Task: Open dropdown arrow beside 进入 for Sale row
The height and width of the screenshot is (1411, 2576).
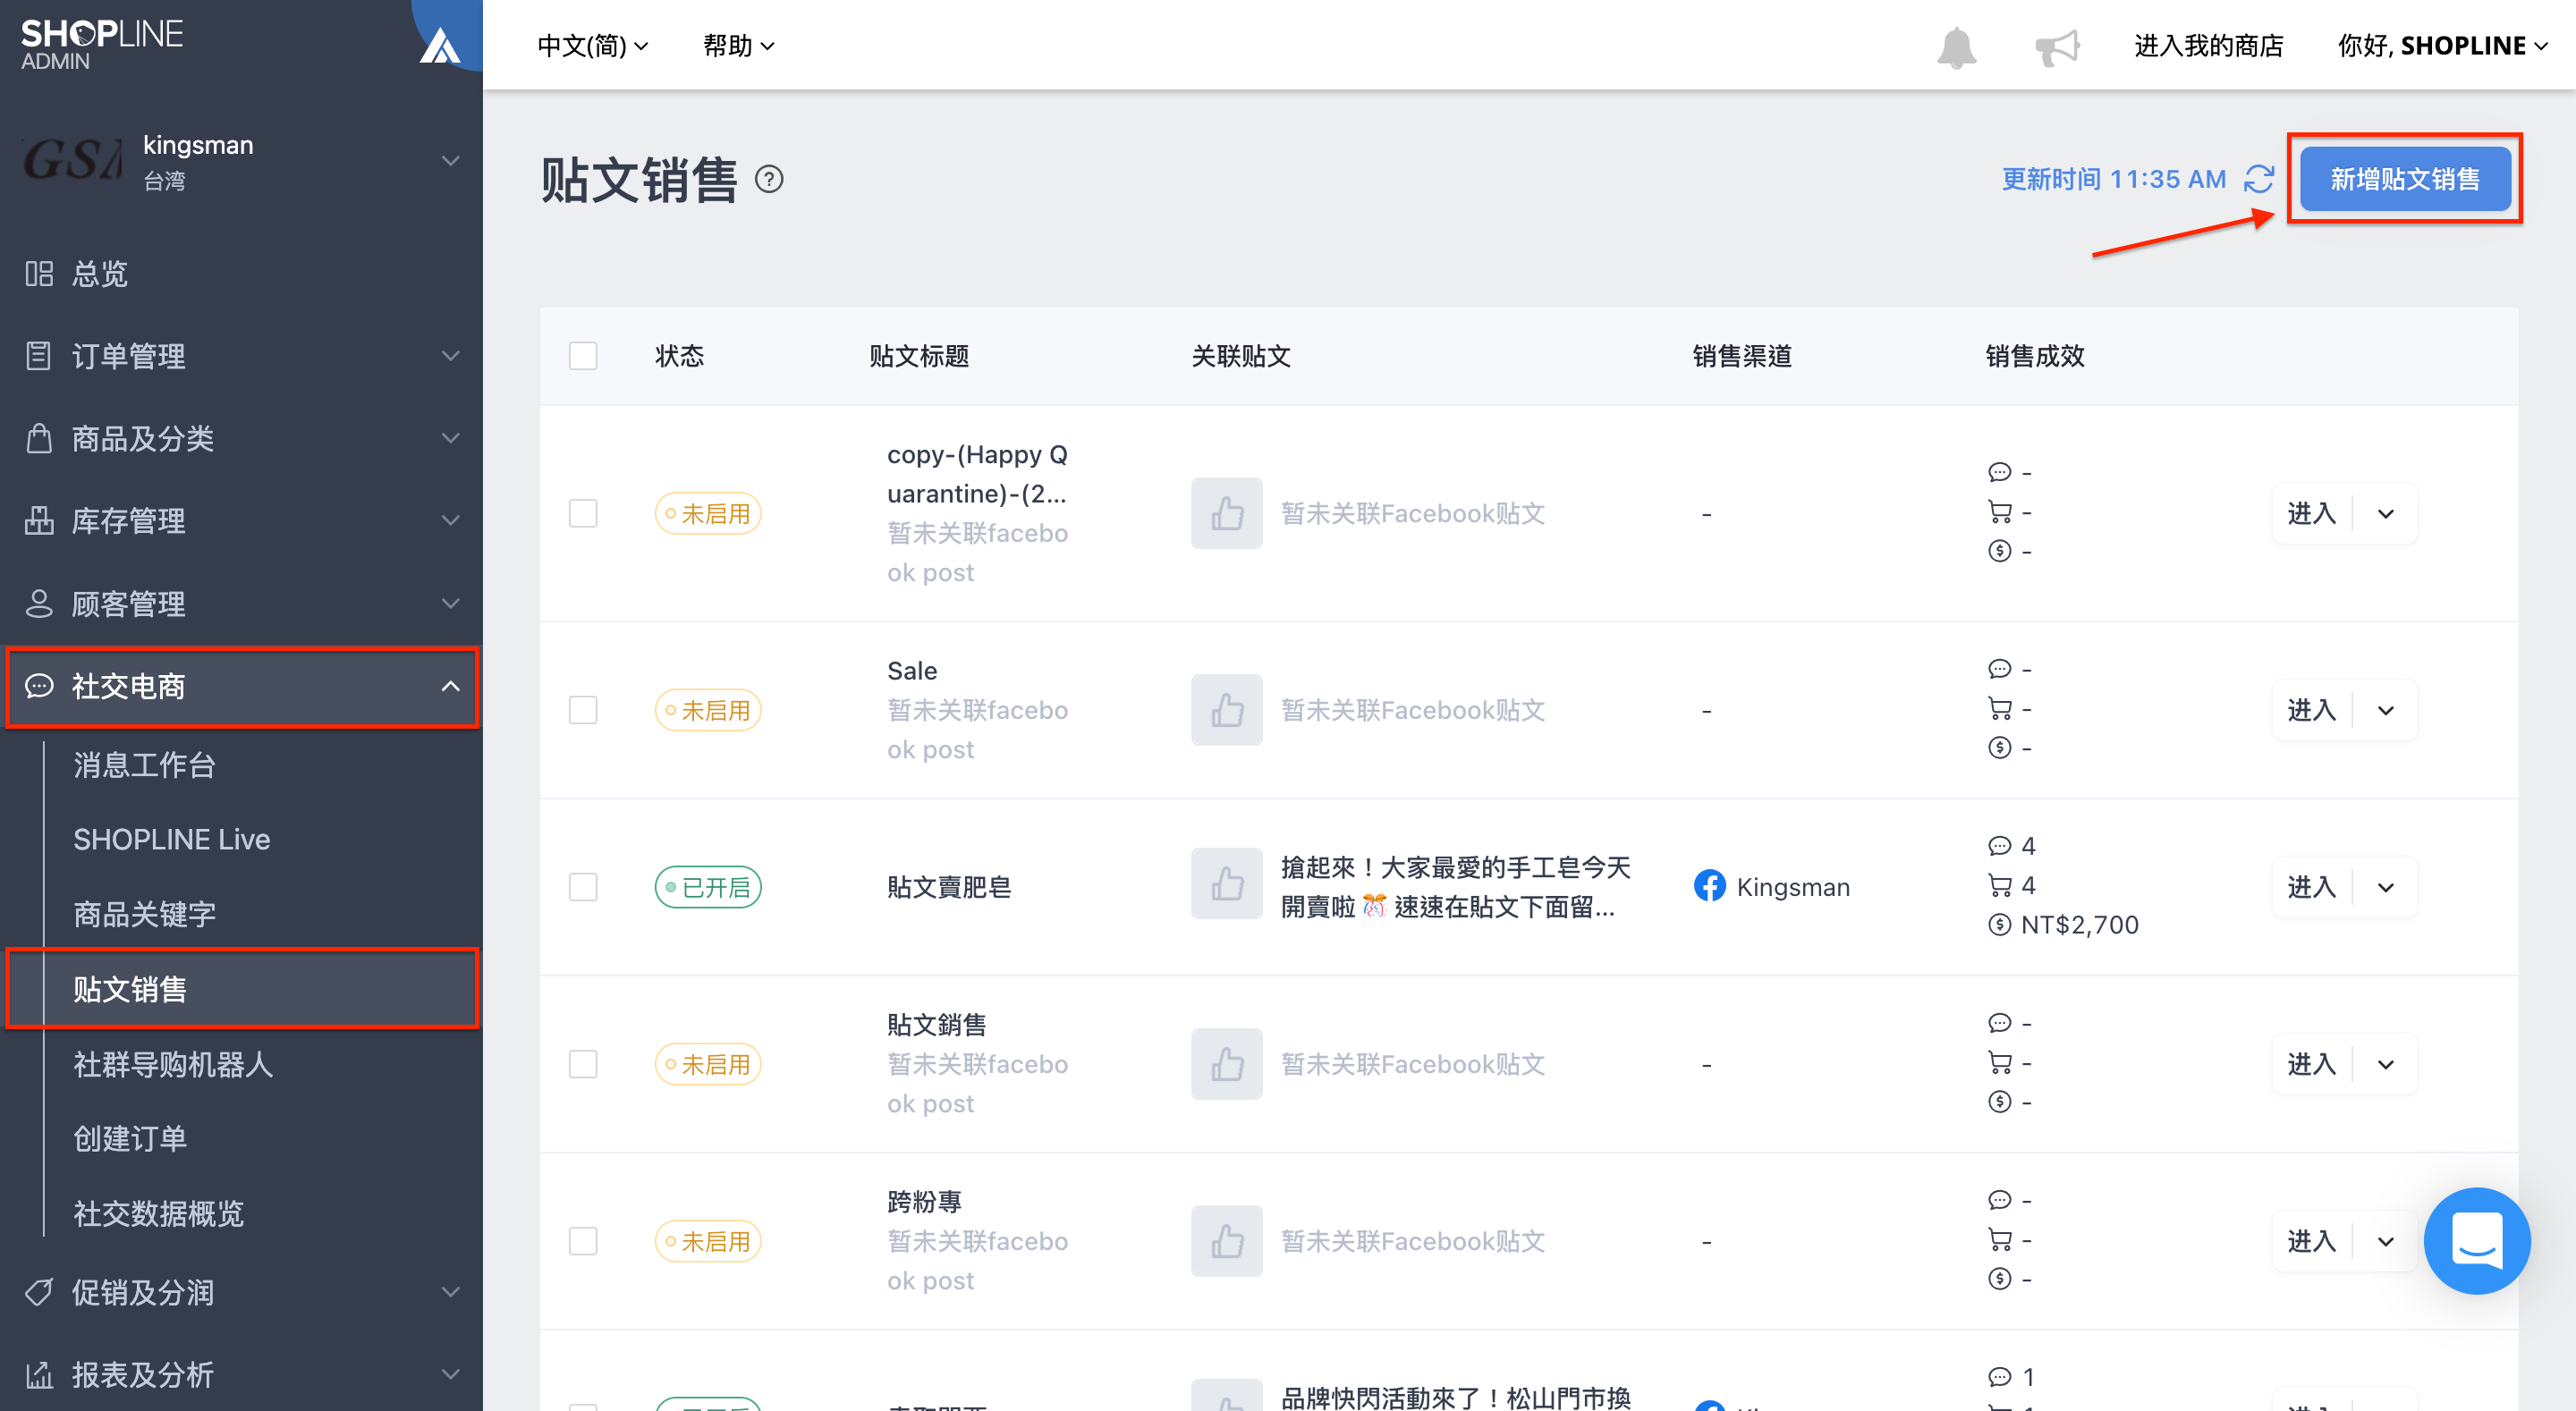Action: pyautogui.click(x=2386, y=710)
